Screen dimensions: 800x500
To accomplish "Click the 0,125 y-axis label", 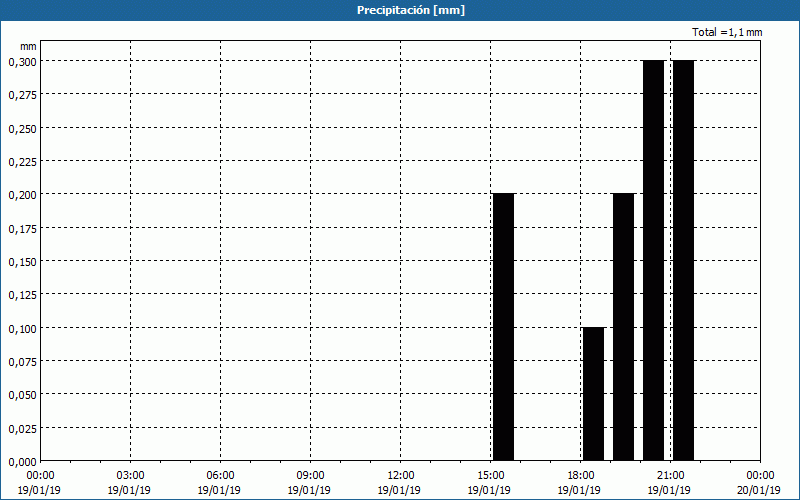I will [22, 295].
